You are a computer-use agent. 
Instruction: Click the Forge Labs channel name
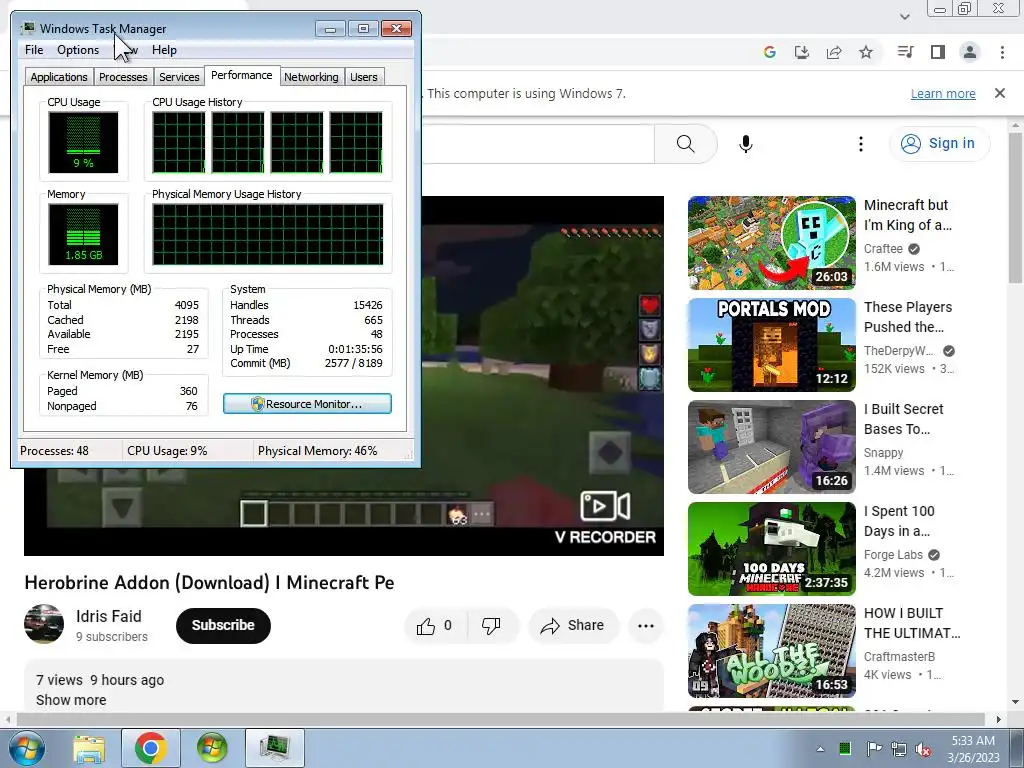pyautogui.click(x=893, y=554)
